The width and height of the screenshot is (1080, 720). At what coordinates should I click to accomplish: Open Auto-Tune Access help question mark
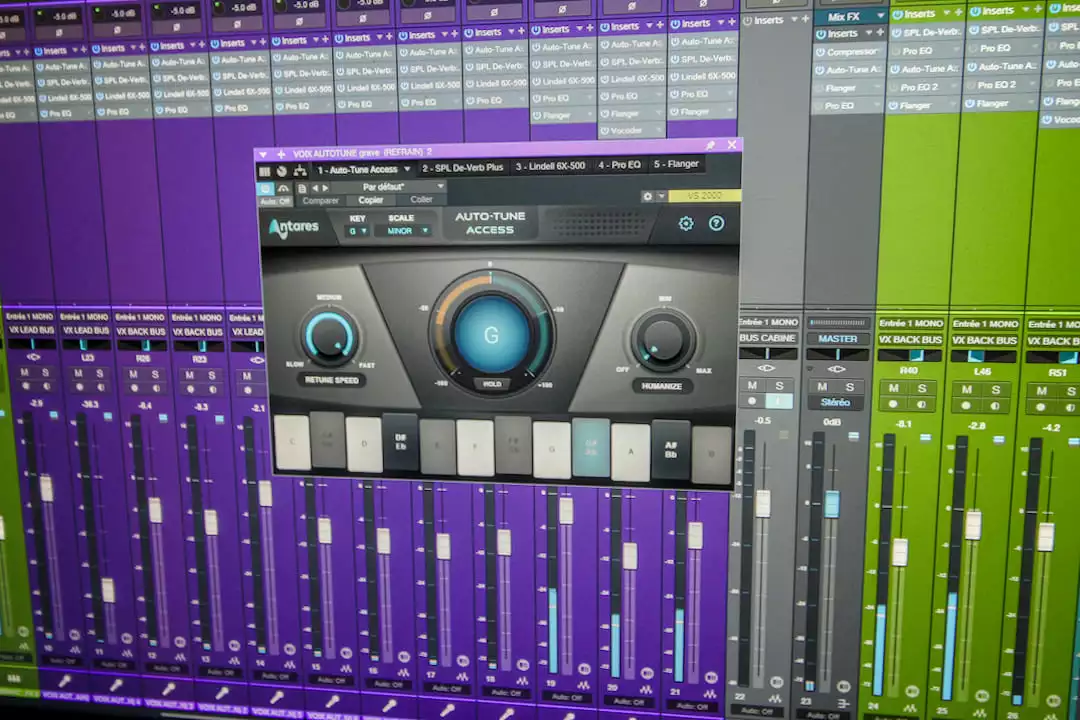tap(716, 223)
